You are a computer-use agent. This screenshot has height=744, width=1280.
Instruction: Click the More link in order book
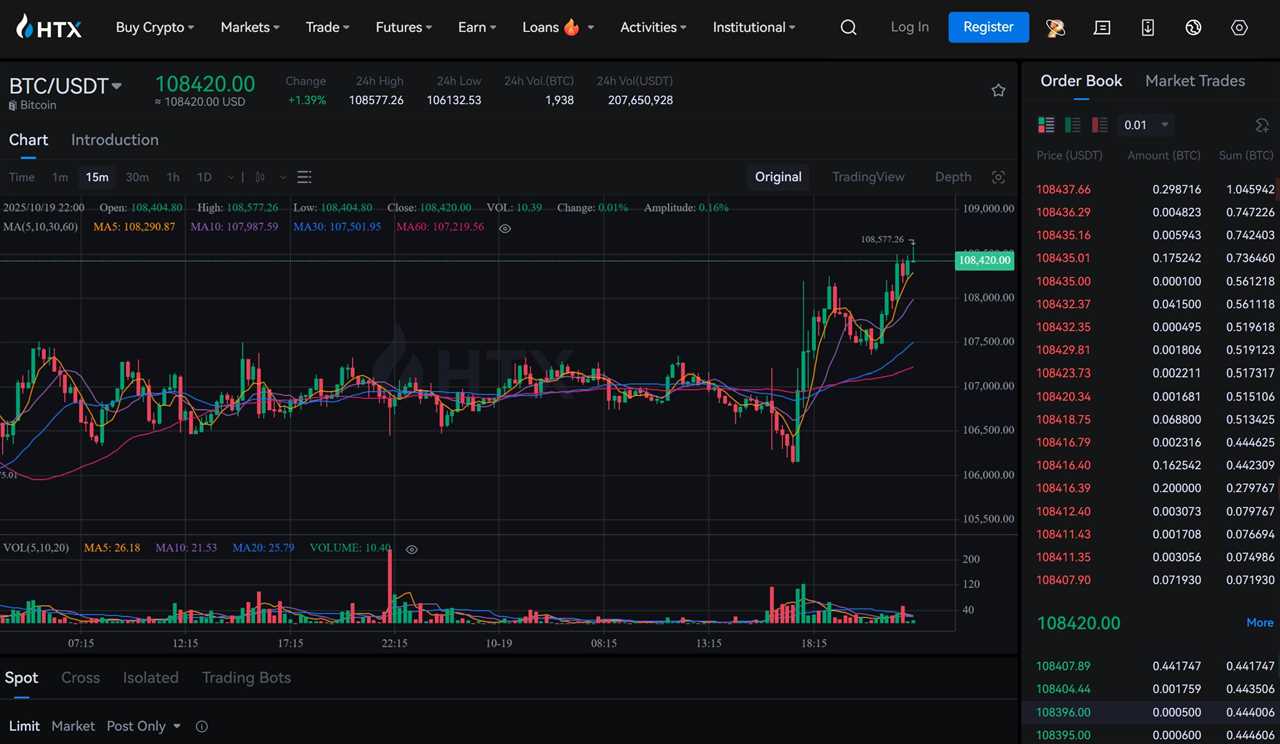click(1259, 623)
